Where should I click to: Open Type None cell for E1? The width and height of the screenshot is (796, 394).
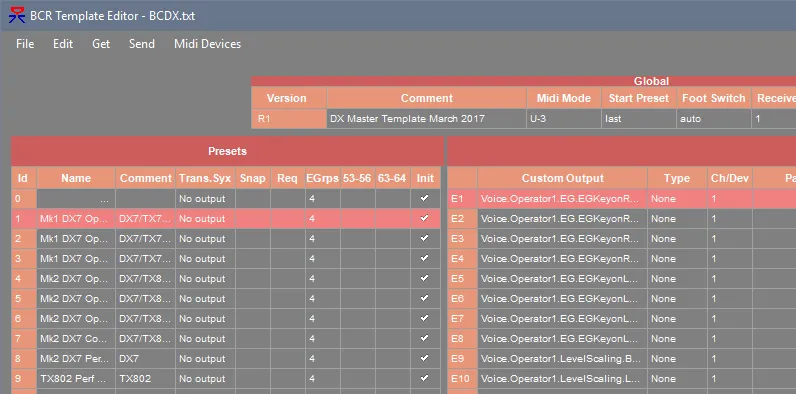point(677,199)
